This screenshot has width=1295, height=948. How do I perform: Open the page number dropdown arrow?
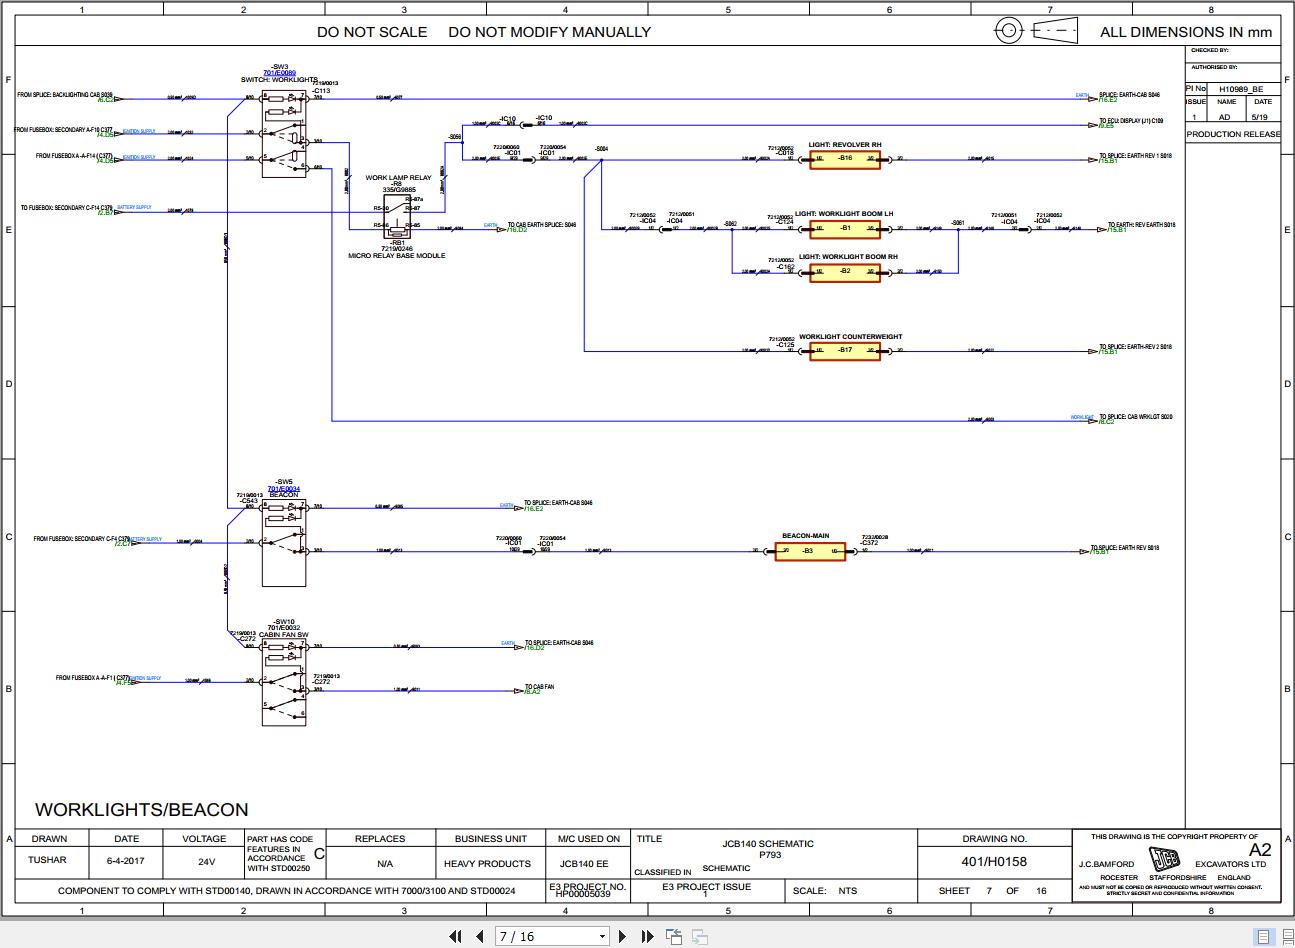602,937
